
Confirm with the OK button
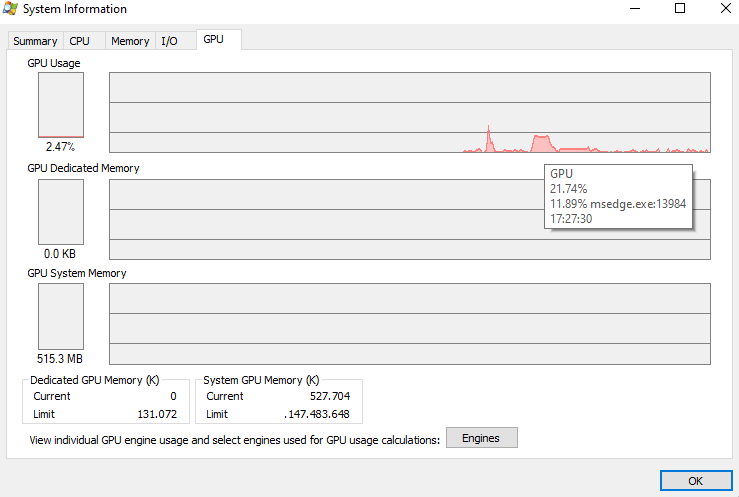click(696, 481)
